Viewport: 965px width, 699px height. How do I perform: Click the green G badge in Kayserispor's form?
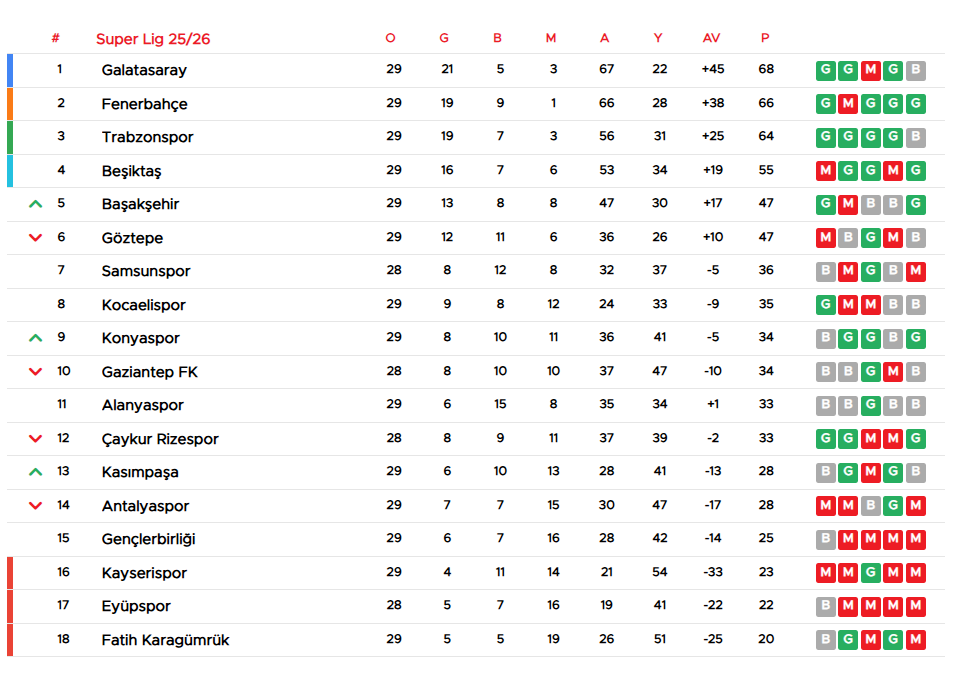click(870, 573)
